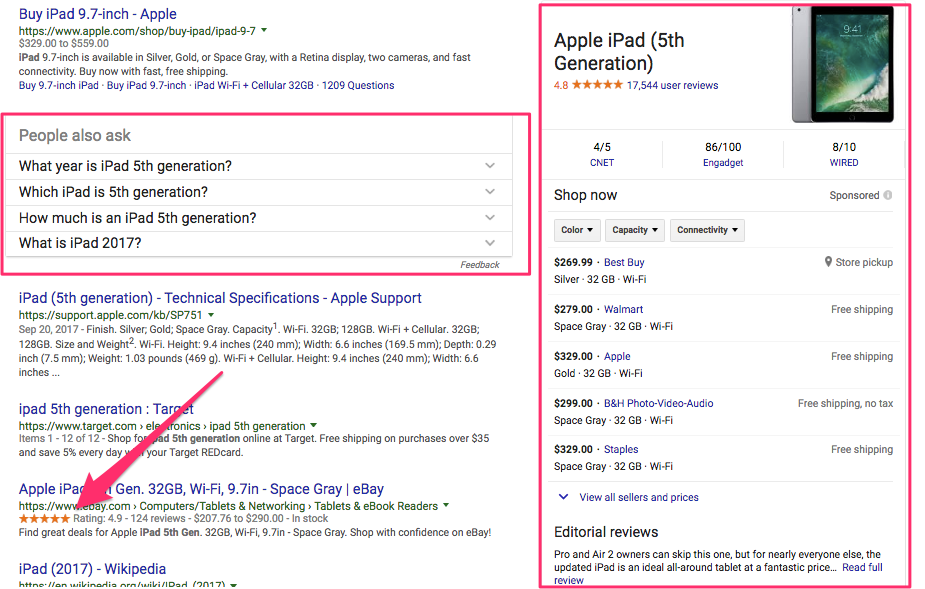Click 'Editorial reviews' heading text
Image resolution: width=925 pixels, height=589 pixels.
[x=606, y=532]
